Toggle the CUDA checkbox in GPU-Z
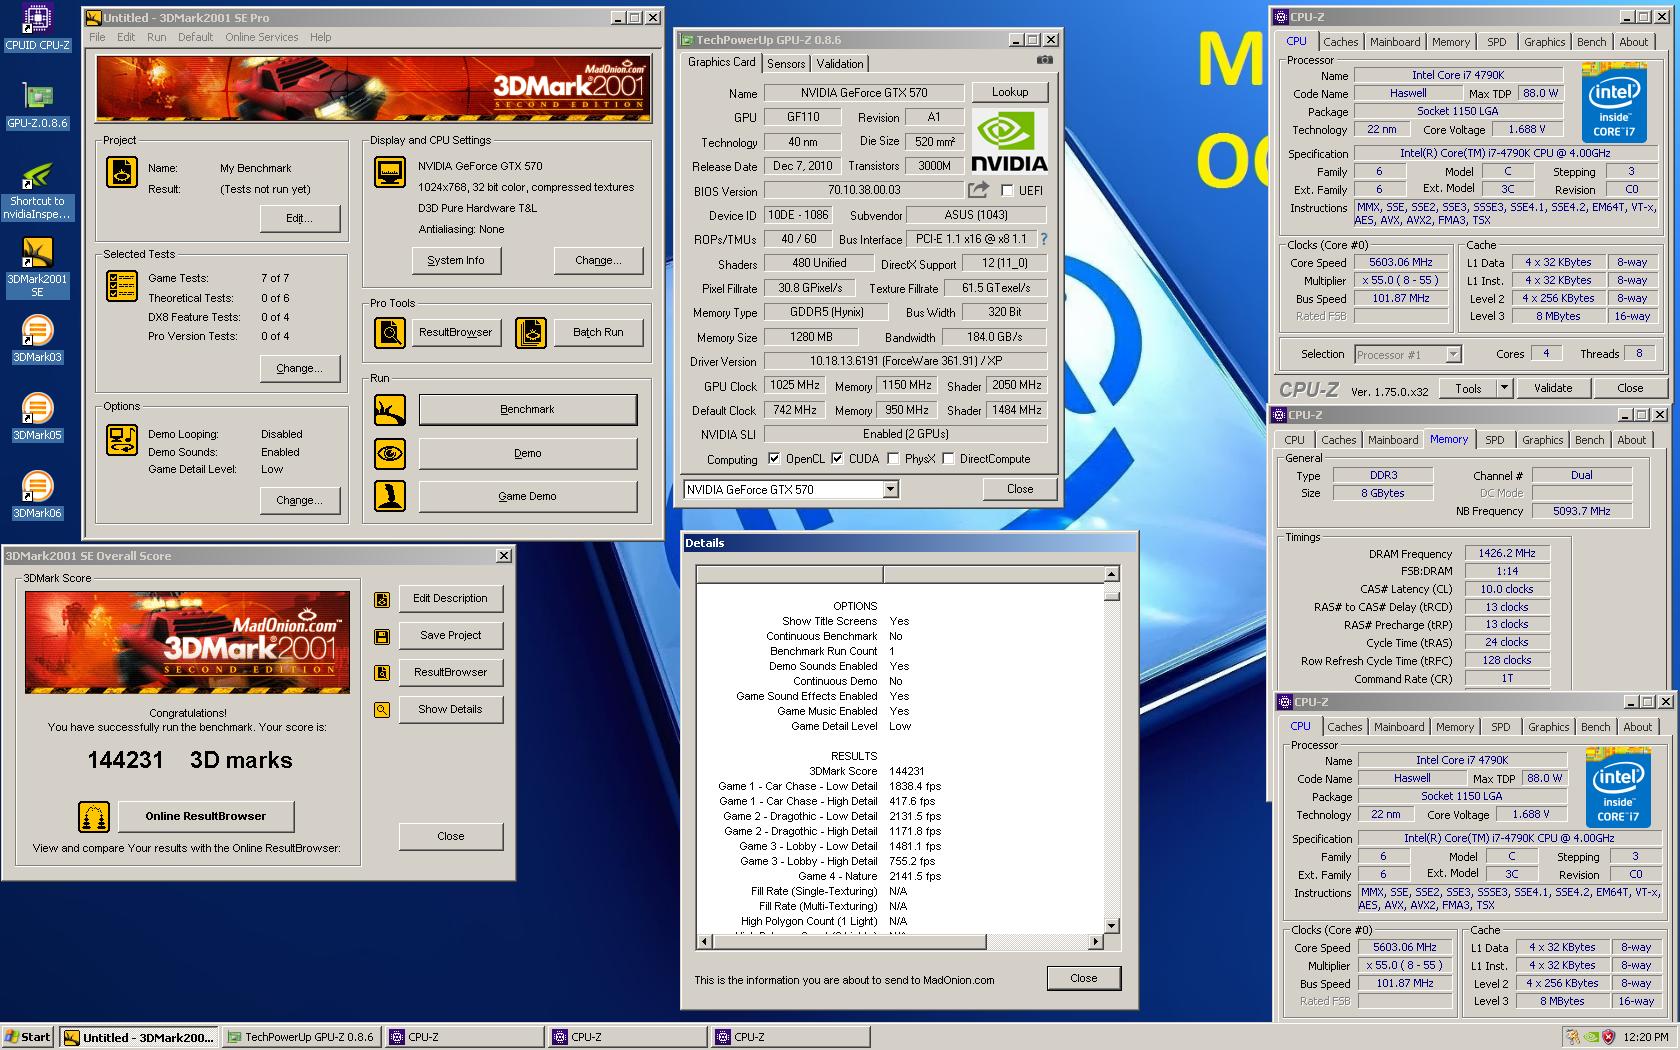The height and width of the screenshot is (1050, 1680). click(x=837, y=459)
